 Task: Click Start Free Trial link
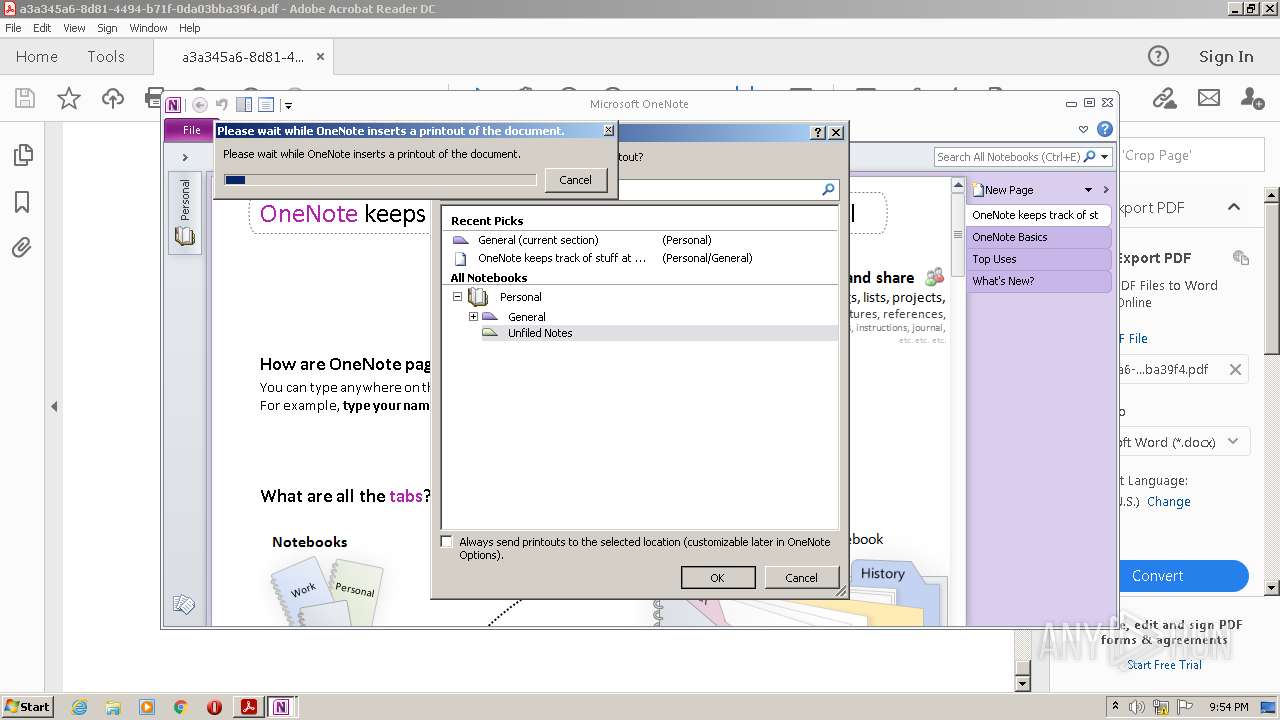(1164, 665)
